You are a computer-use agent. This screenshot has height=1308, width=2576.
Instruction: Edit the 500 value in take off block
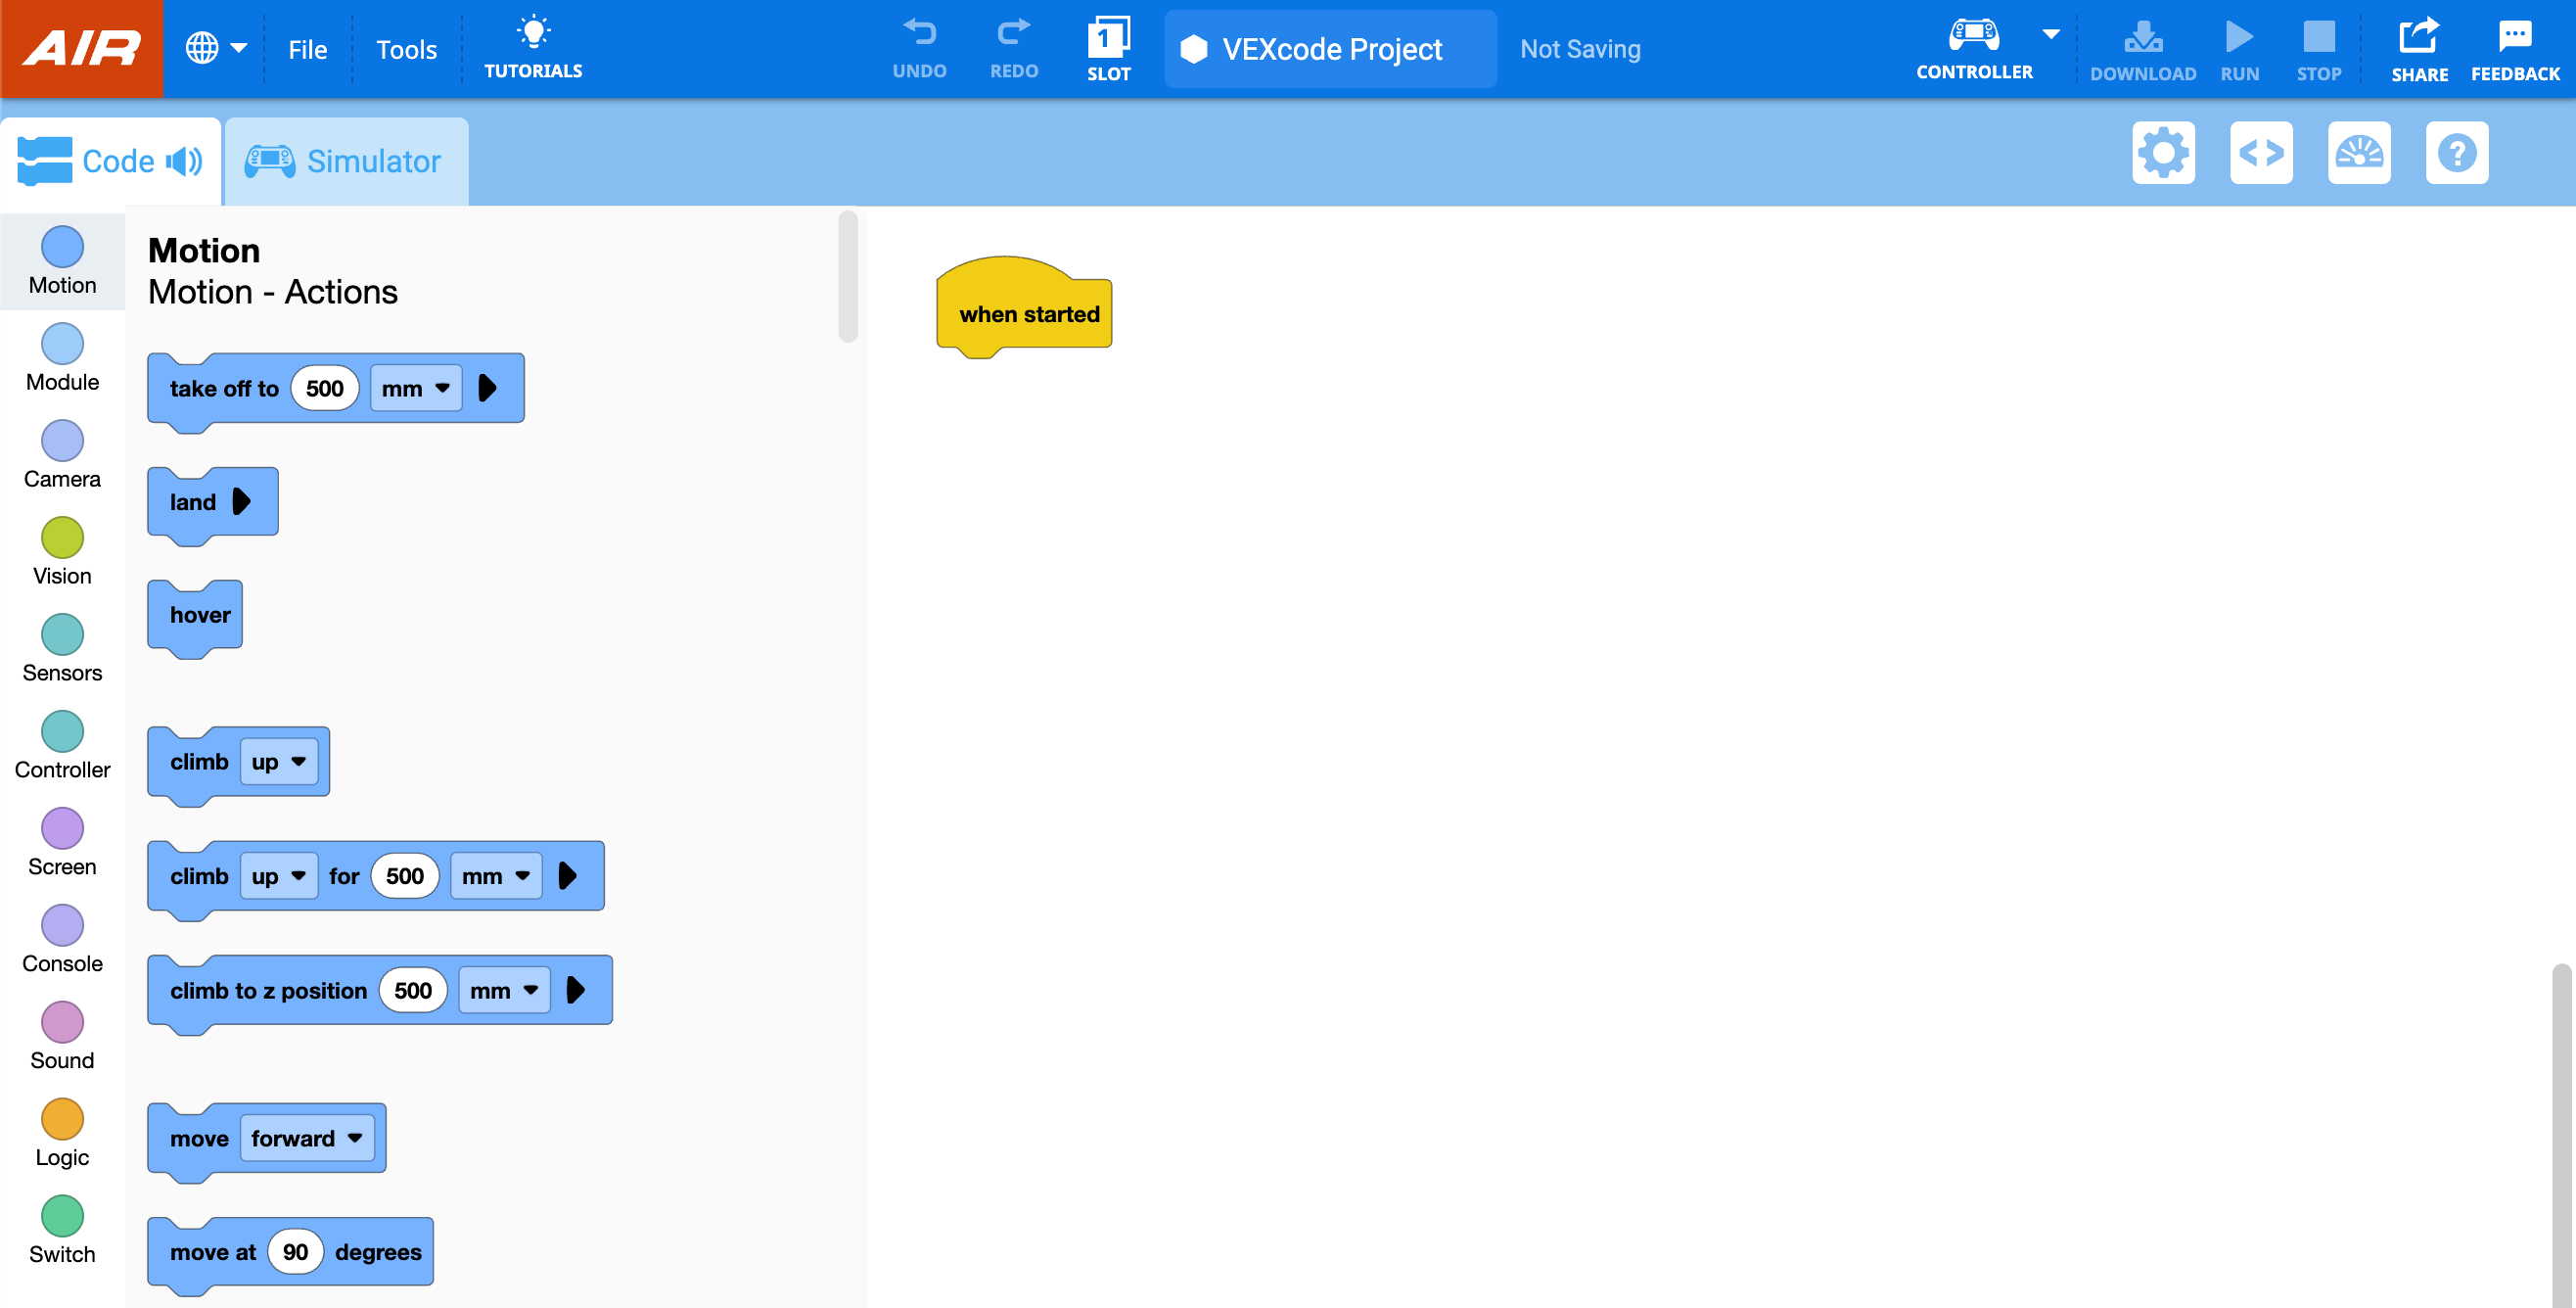click(324, 388)
